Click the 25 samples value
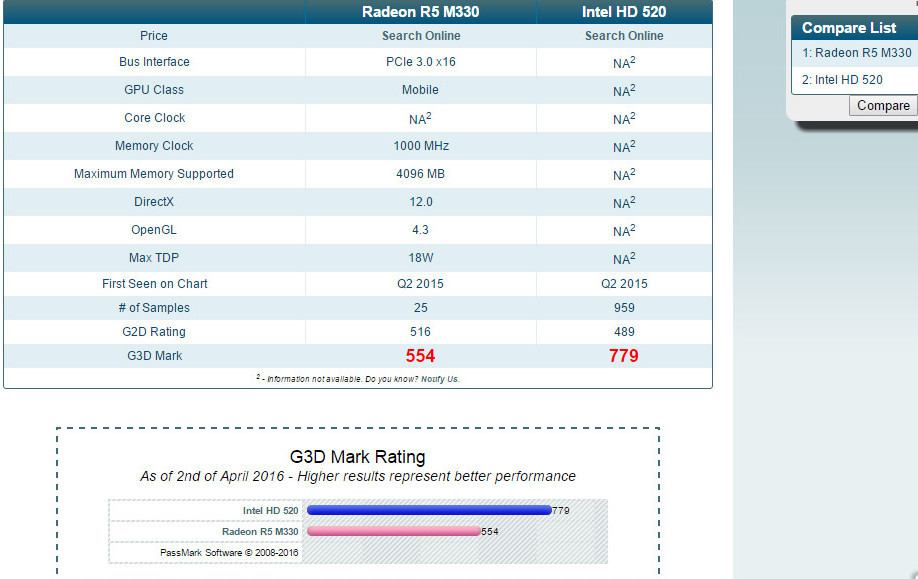Viewport: 918px width, 579px height. pyautogui.click(x=420, y=308)
